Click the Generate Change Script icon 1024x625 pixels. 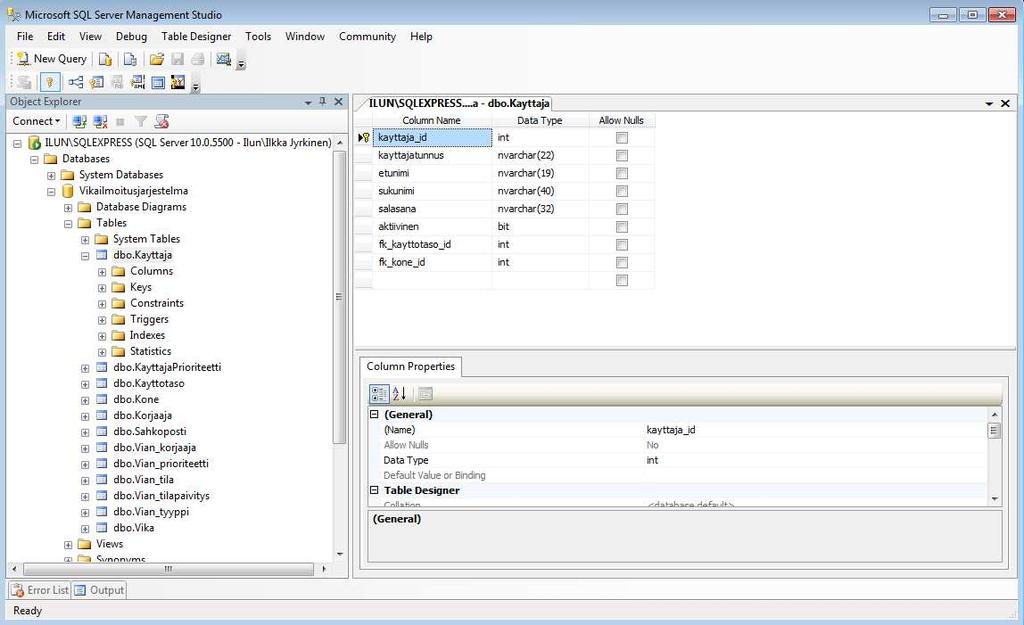pyautogui.click(x=24, y=82)
